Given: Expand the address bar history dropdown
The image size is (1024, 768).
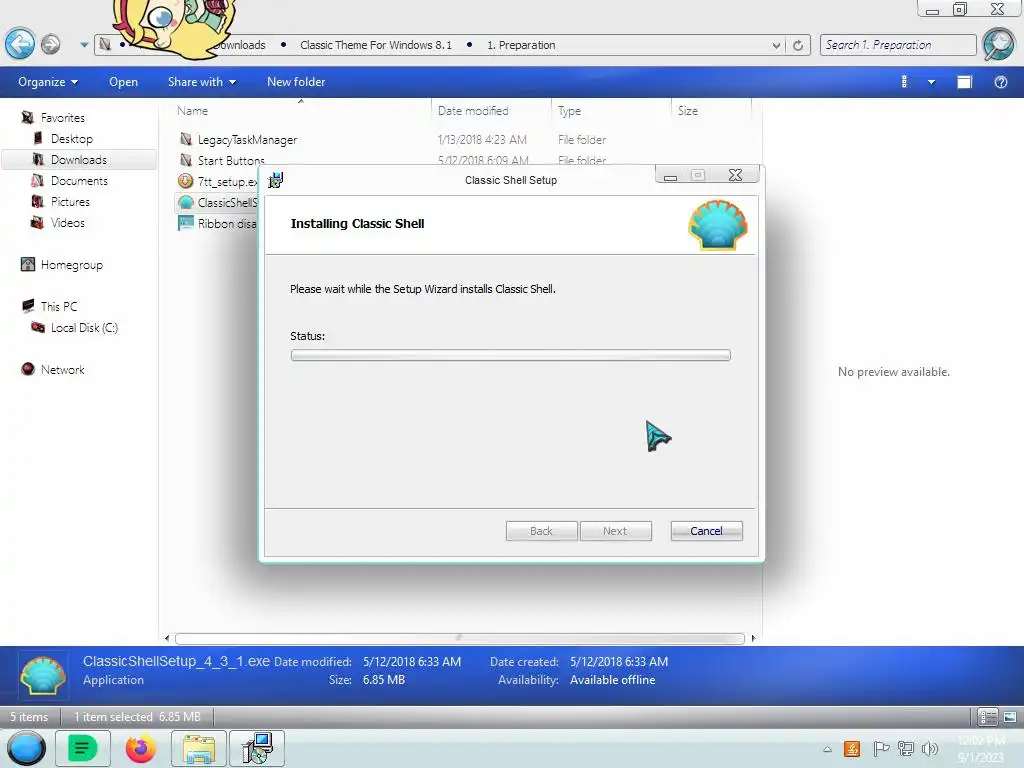Looking at the screenshot, I should pos(776,45).
